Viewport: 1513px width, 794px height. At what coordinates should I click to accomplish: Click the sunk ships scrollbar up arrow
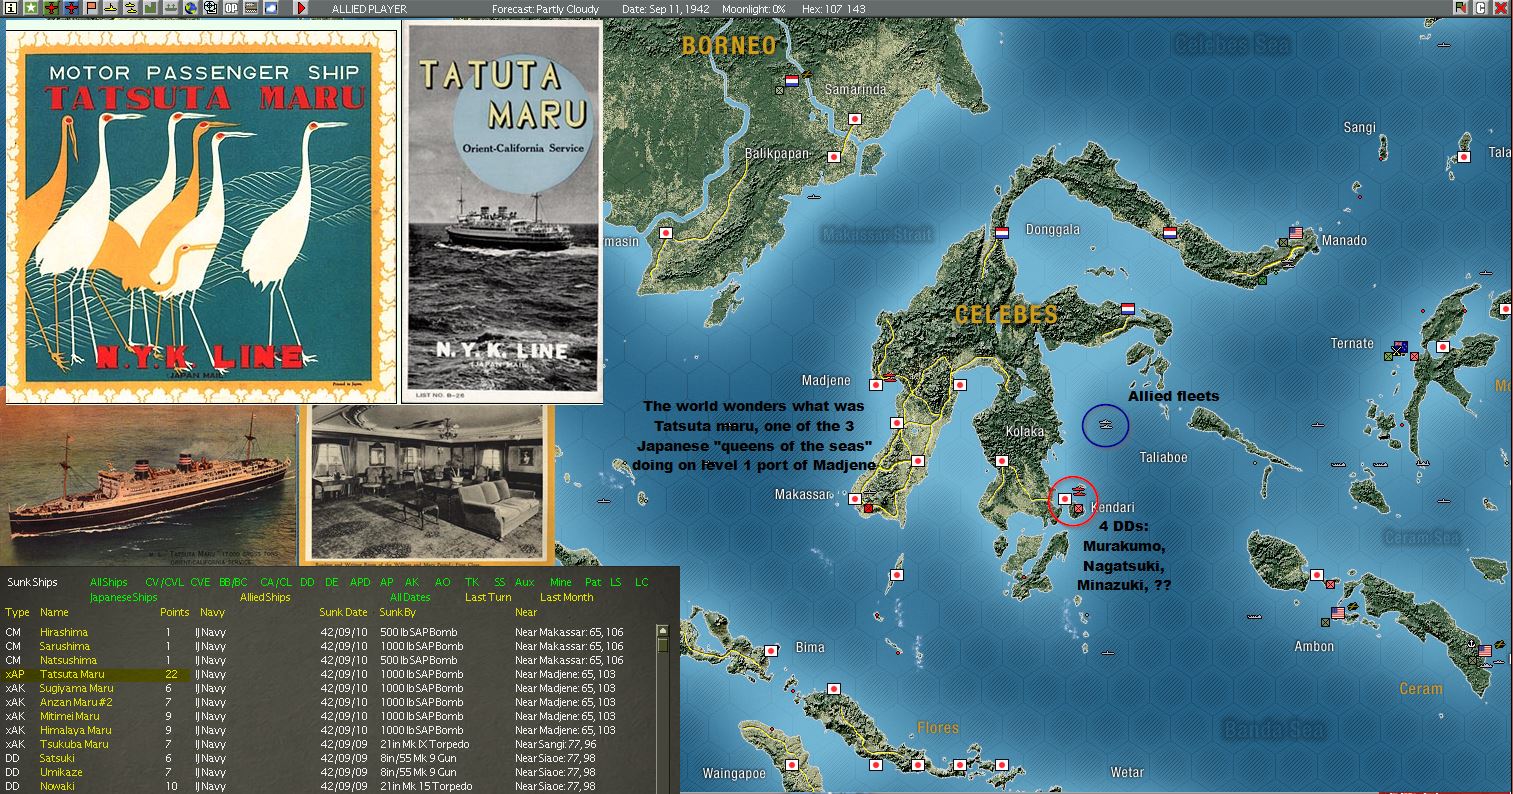[661, 631]
